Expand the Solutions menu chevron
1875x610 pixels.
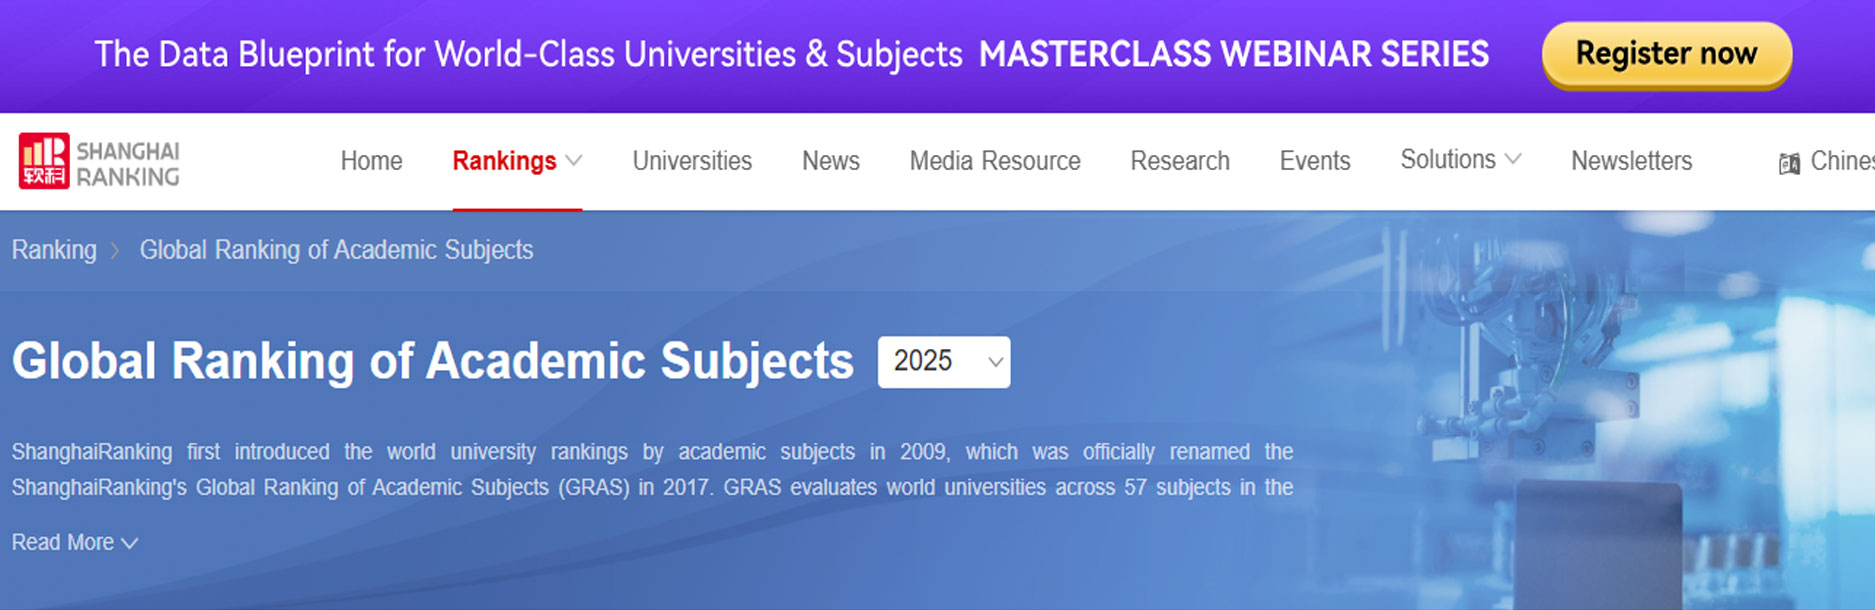click(1513, 160)
